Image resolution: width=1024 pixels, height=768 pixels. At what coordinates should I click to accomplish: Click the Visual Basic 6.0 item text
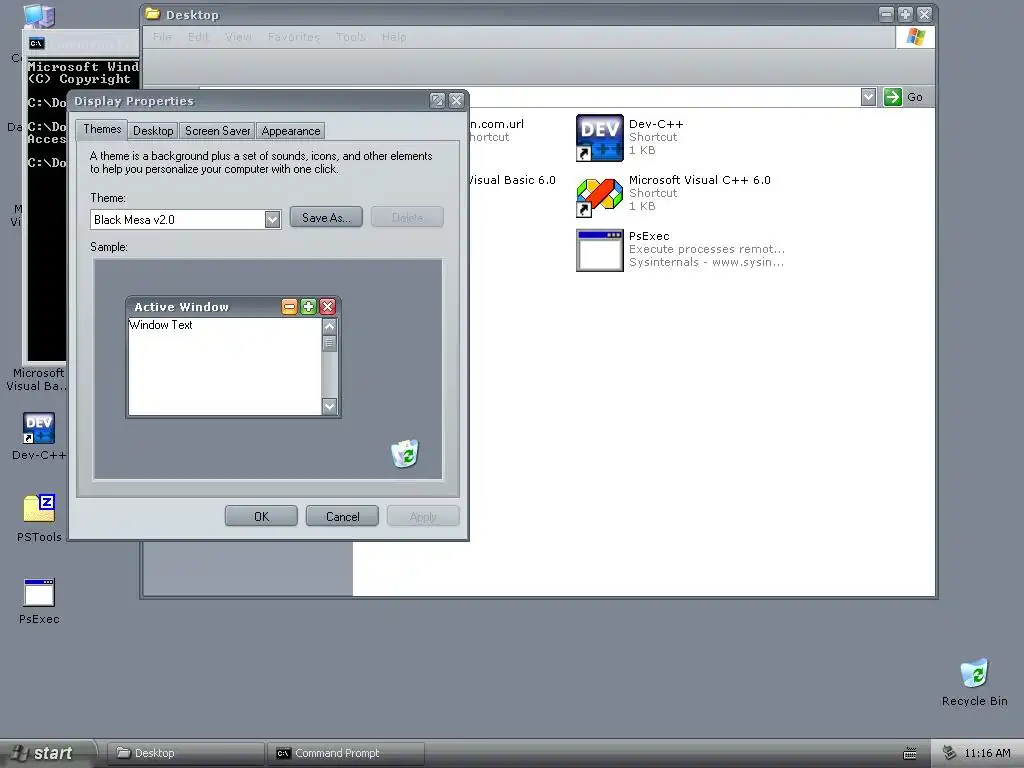tap(511, 180)
